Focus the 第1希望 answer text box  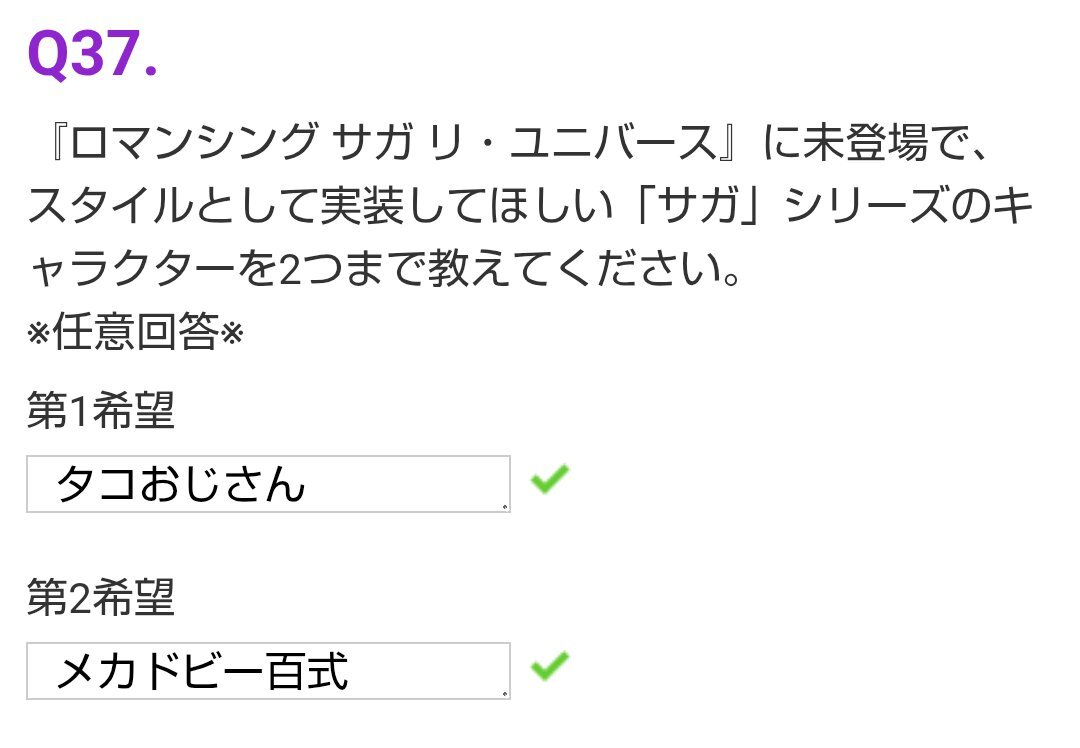(x=268, y=484)
